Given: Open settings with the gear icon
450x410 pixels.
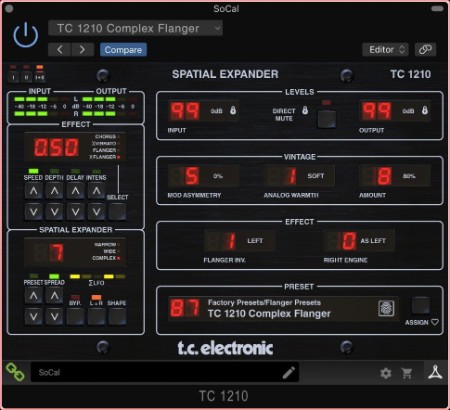Looking at the screenshot, I should [x=386, y=373].
